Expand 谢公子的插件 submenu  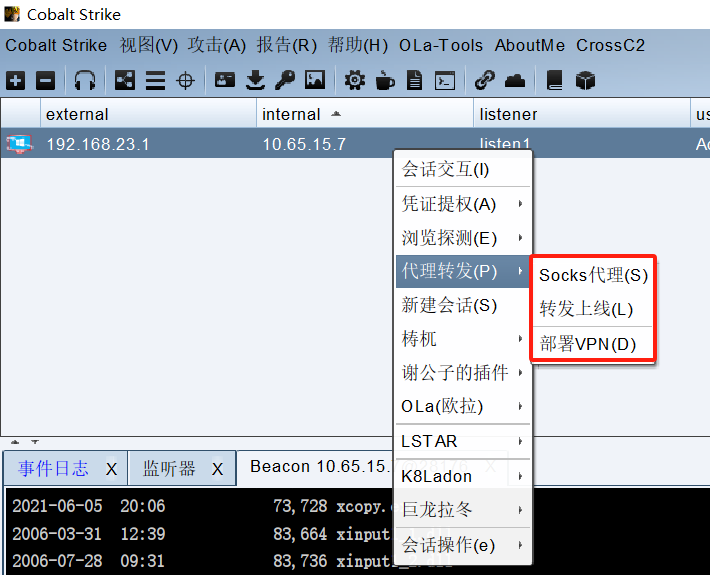pyautogui.click(x=463, y=373)
